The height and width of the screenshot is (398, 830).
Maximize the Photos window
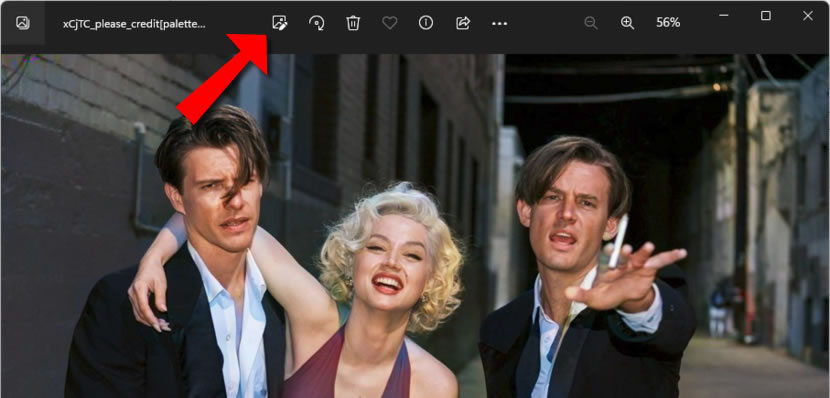765,15
